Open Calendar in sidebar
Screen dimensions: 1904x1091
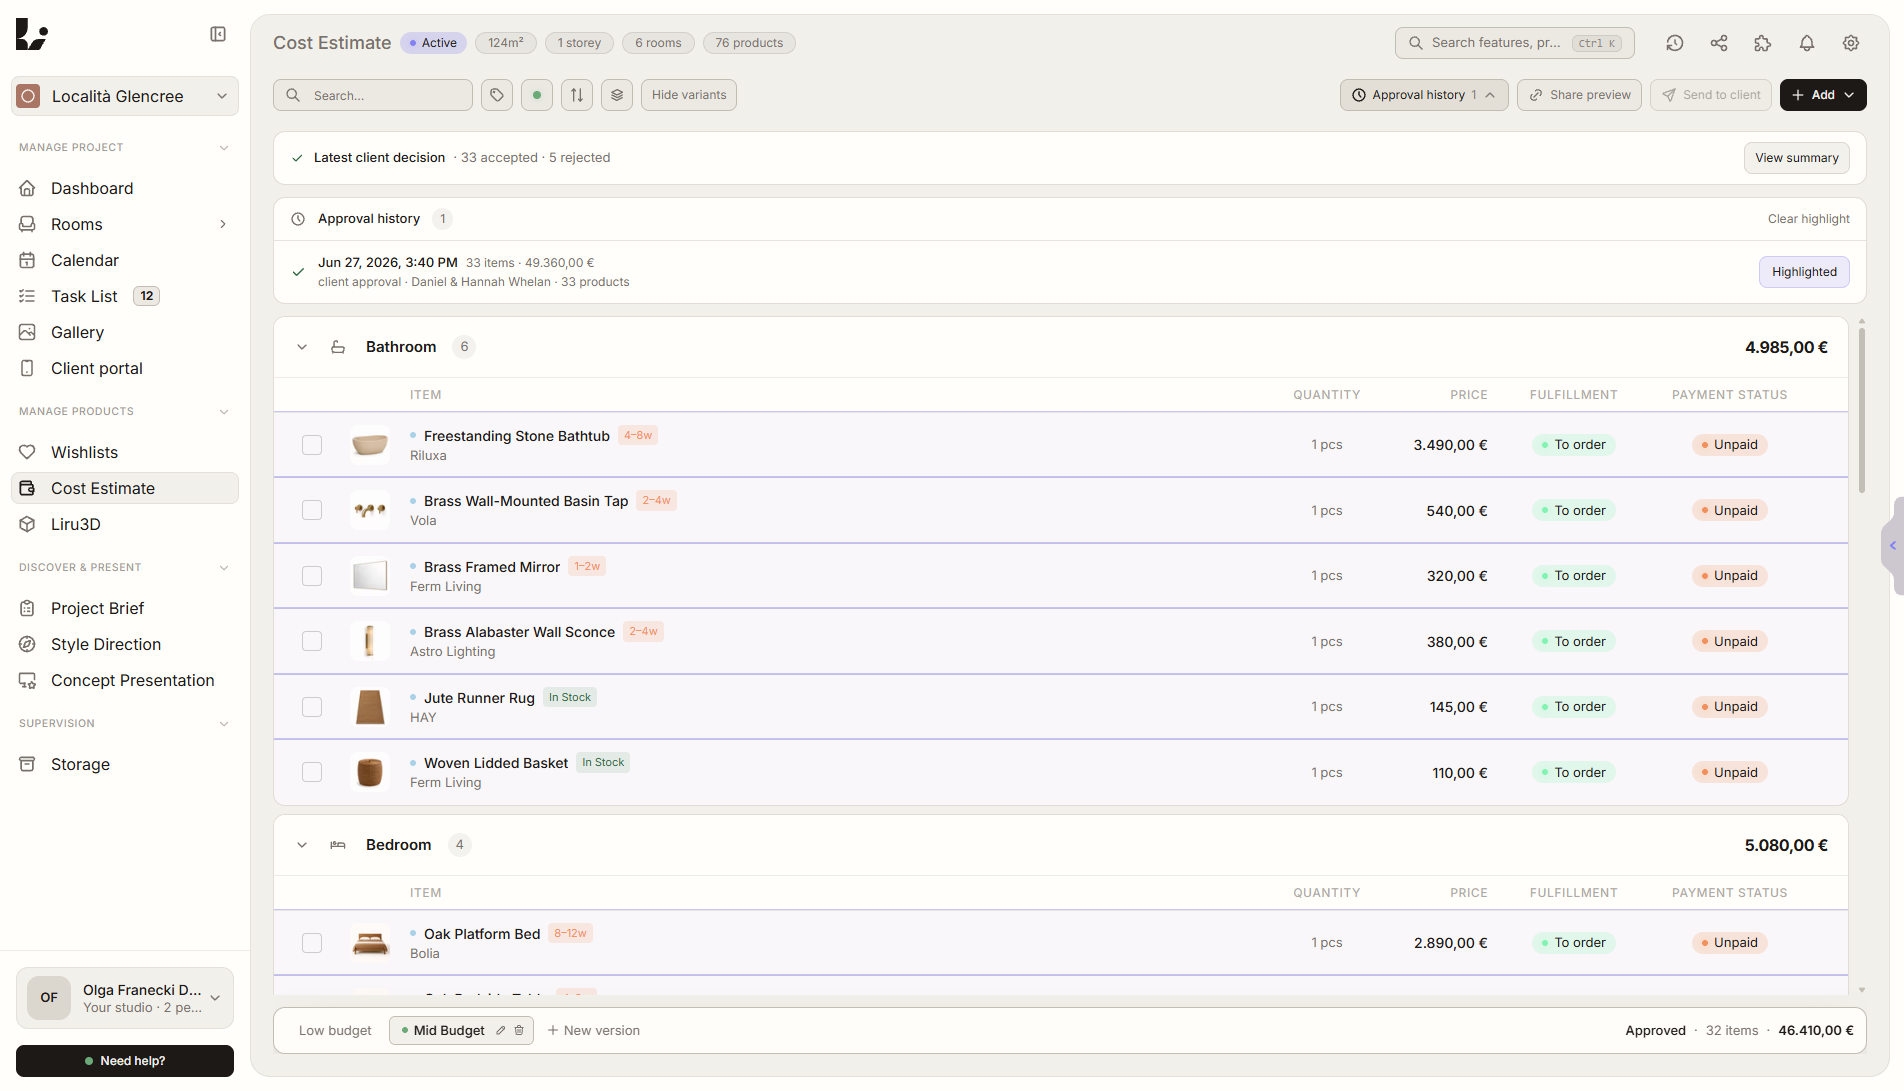click(x=125, y=260)
